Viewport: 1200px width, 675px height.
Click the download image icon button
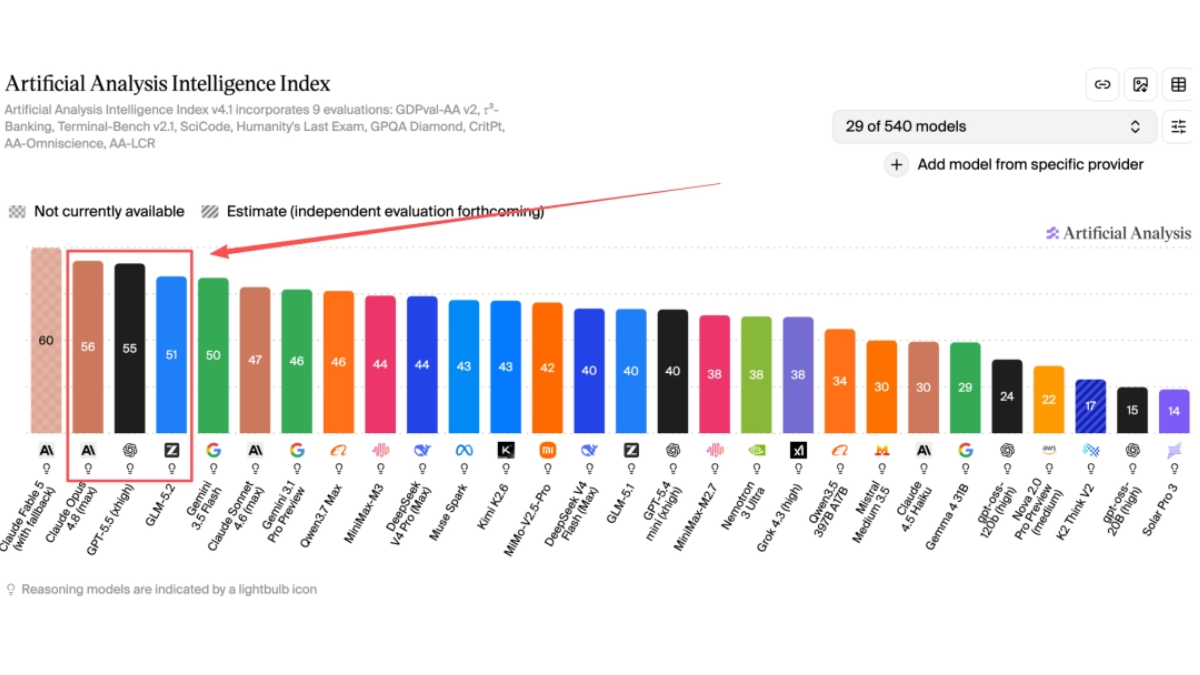coord(1140,85)
